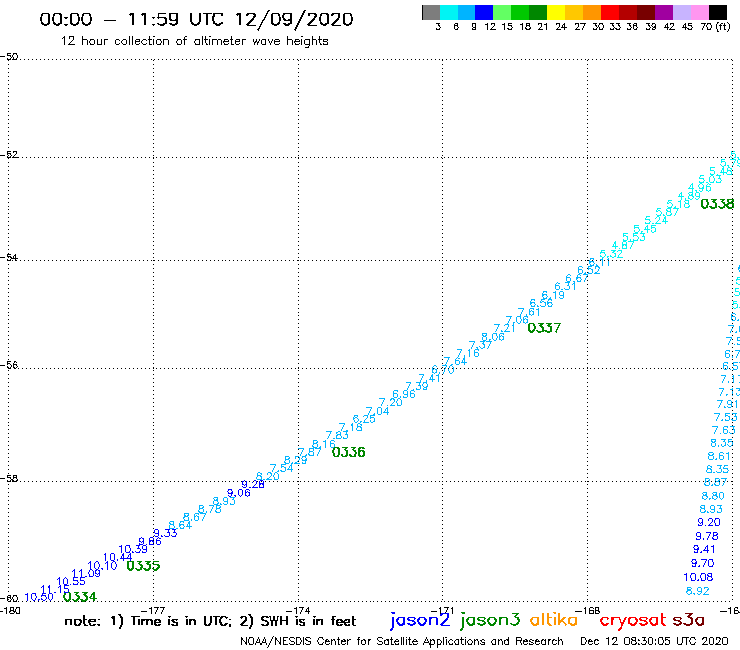The height and width of the screenshot is (650, 740).
Task: Click longitude axis label '-177'
Action: pyautogui.click(x=153, y=610)
